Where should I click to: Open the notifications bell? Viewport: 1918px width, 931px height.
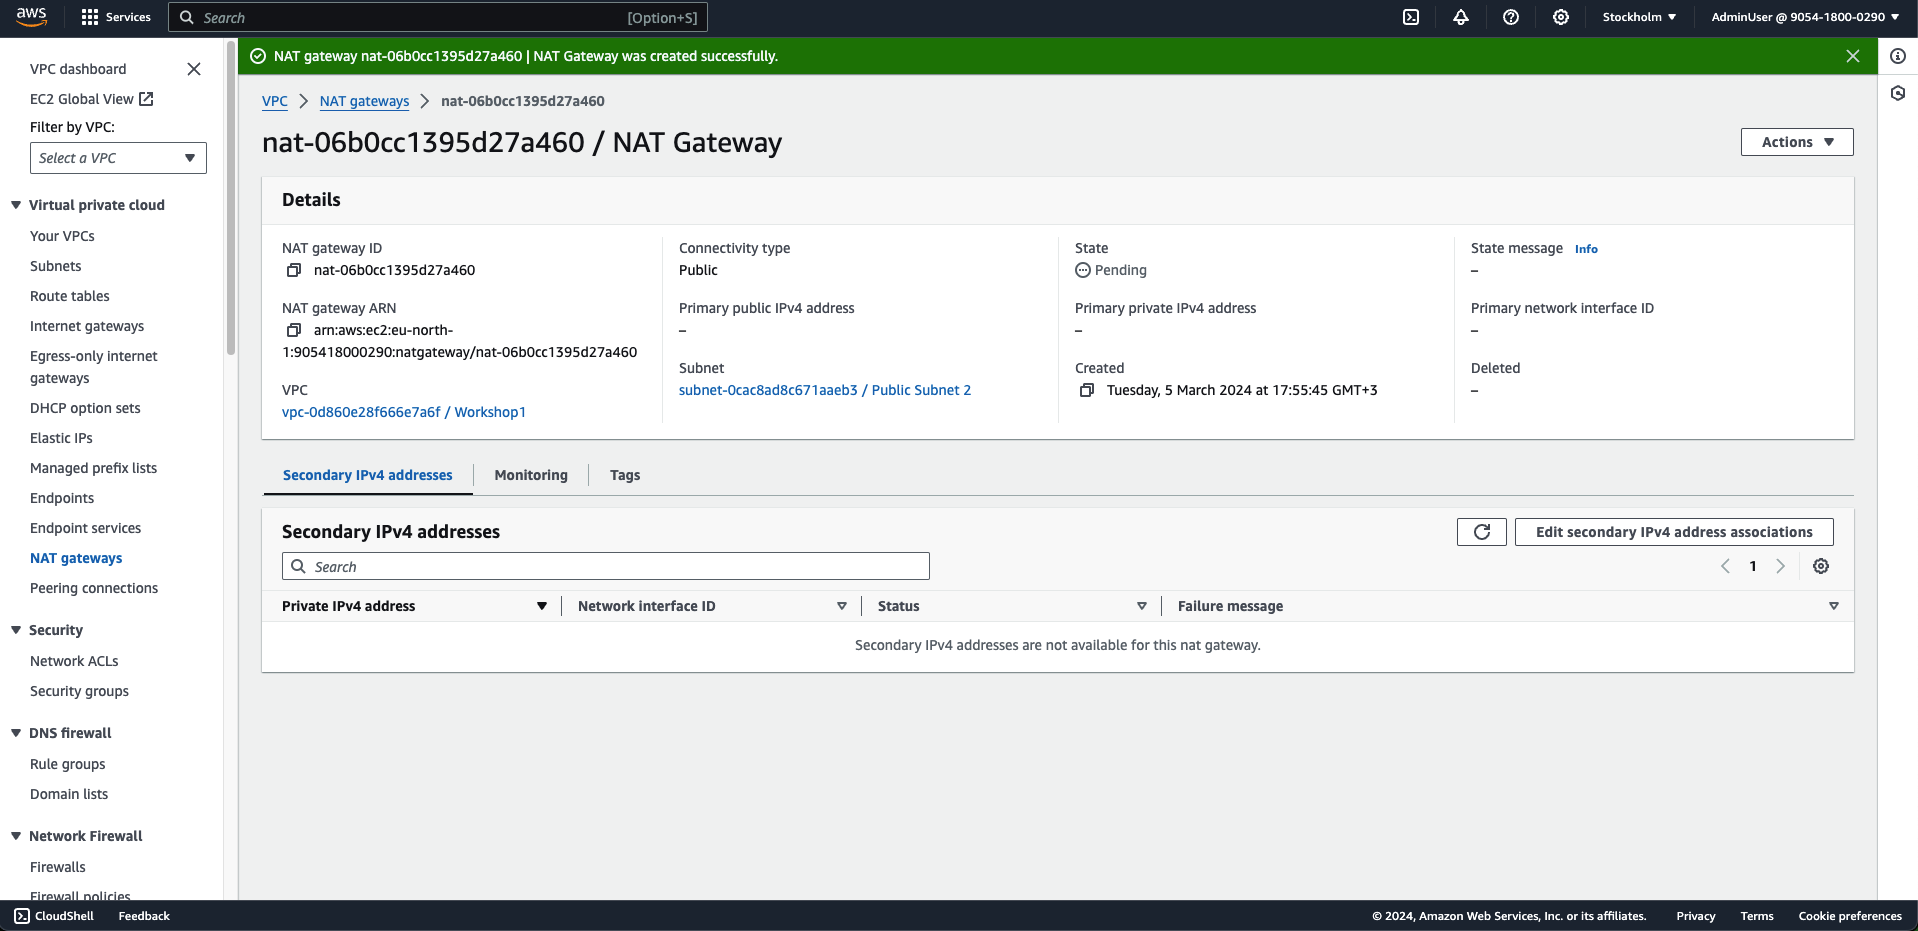[x=1460, y=17]
